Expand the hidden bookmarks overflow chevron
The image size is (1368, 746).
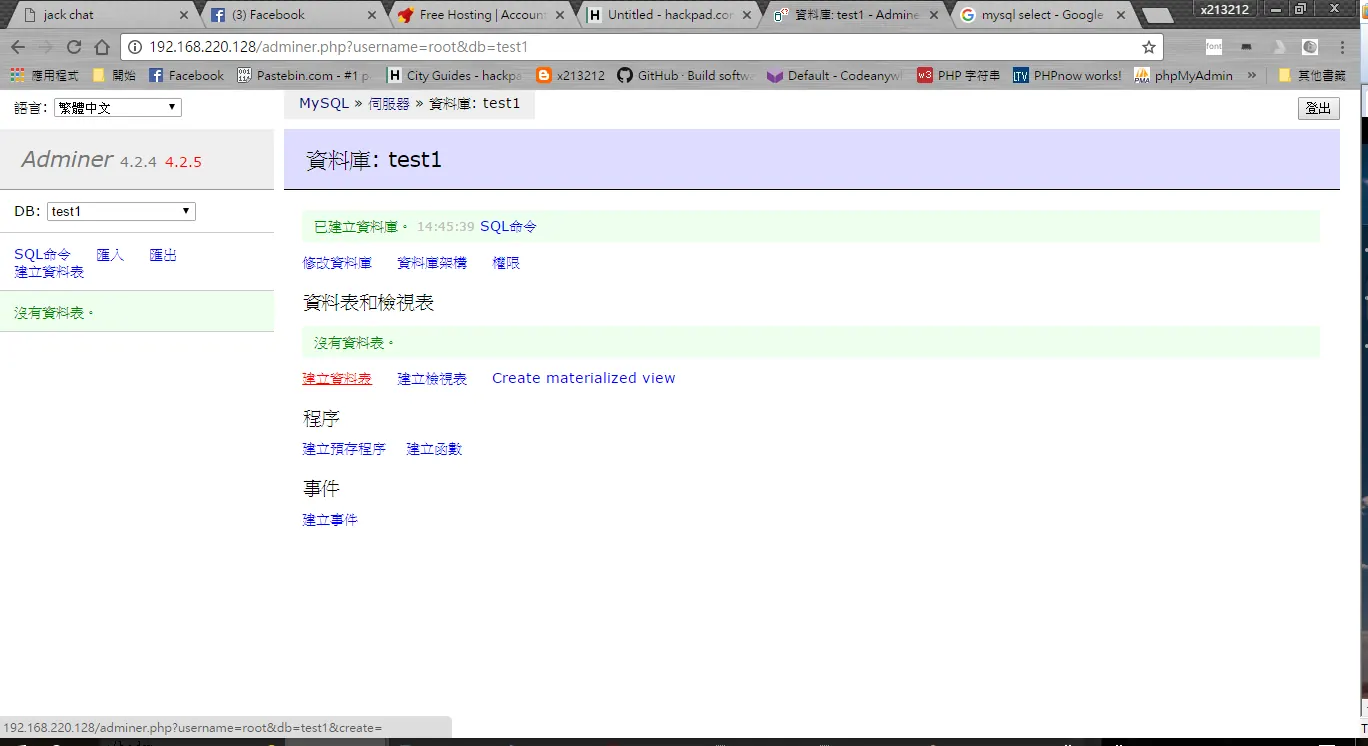[x=1251, y=75]
